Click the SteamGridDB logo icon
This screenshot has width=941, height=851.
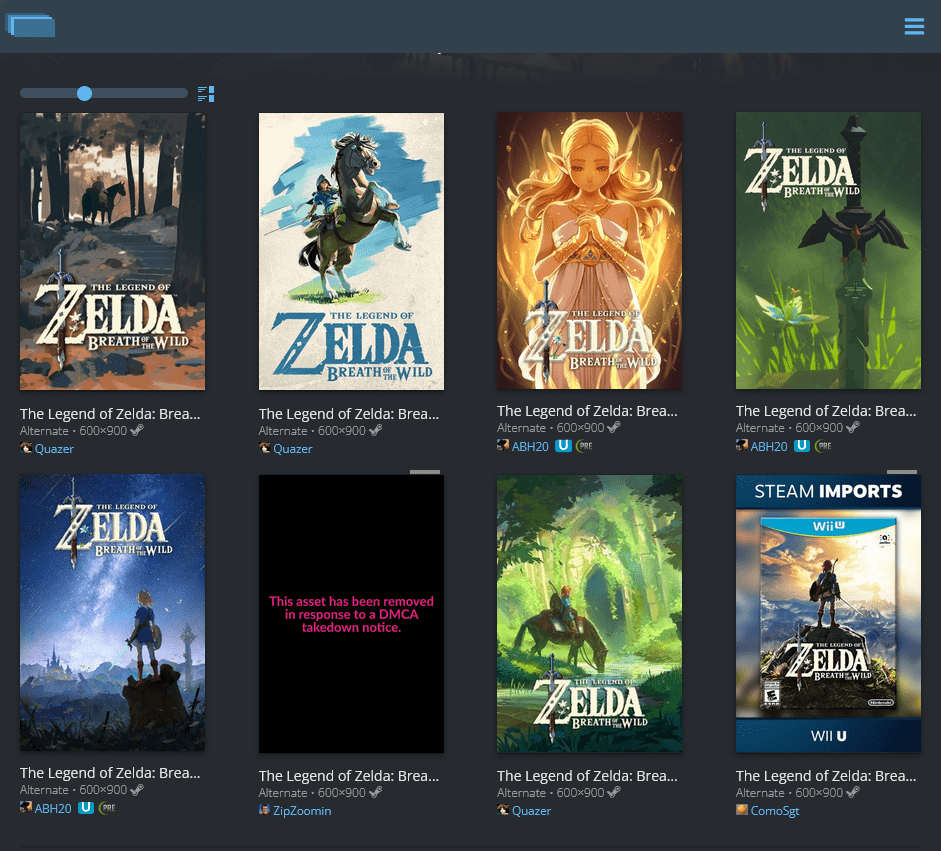(x=31, y=25)
